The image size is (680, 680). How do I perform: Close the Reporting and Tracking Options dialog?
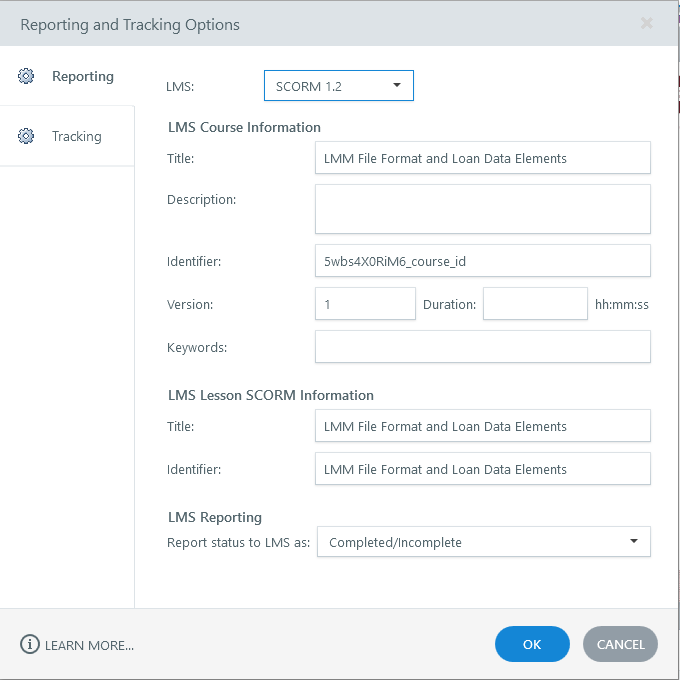click(x=647, y=23)
